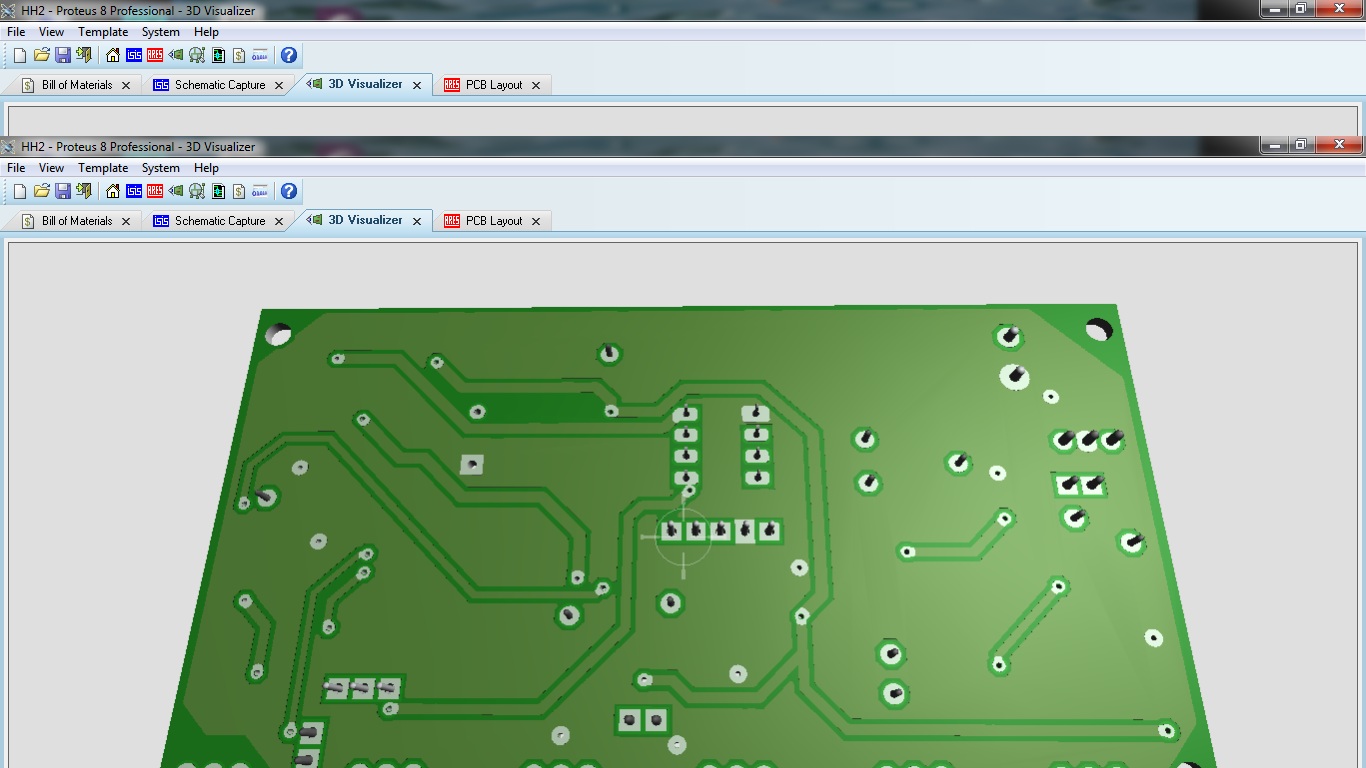Close PCB Layout tab in back window
The height and width of the screenshot is (768, 1366).
click(536, 85)
